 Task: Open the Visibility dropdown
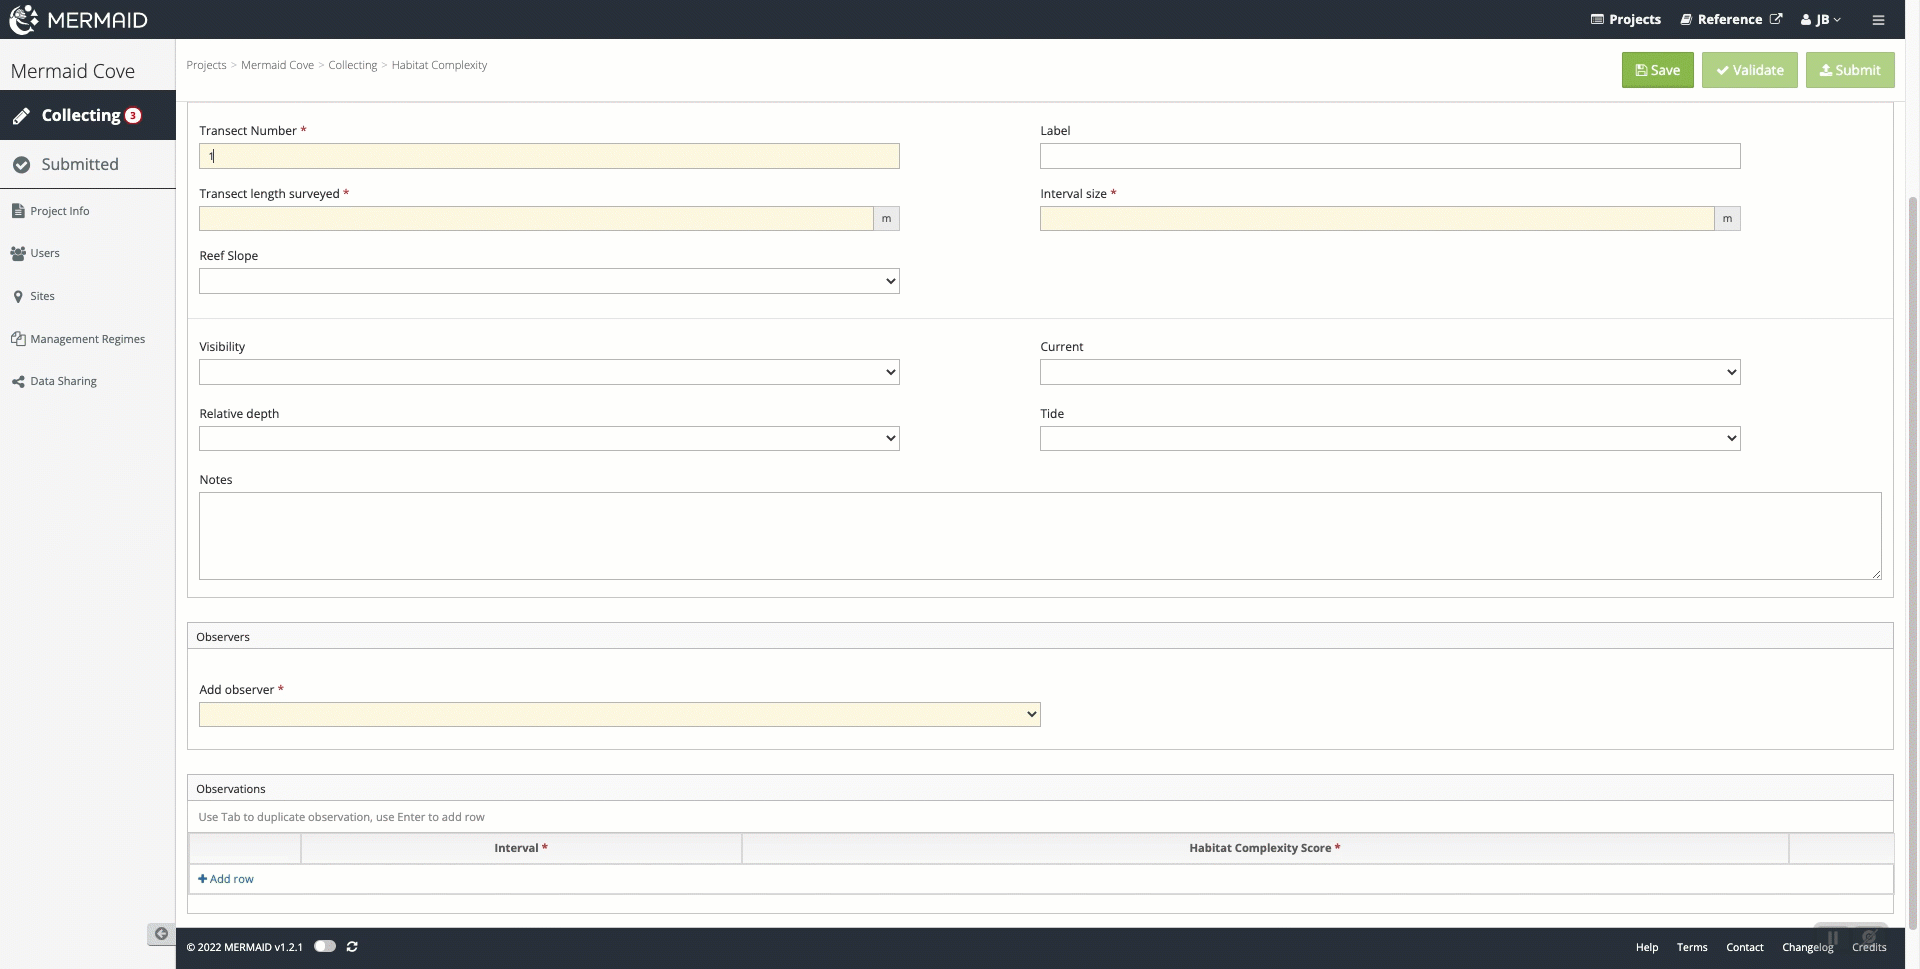tap(549, 372)
